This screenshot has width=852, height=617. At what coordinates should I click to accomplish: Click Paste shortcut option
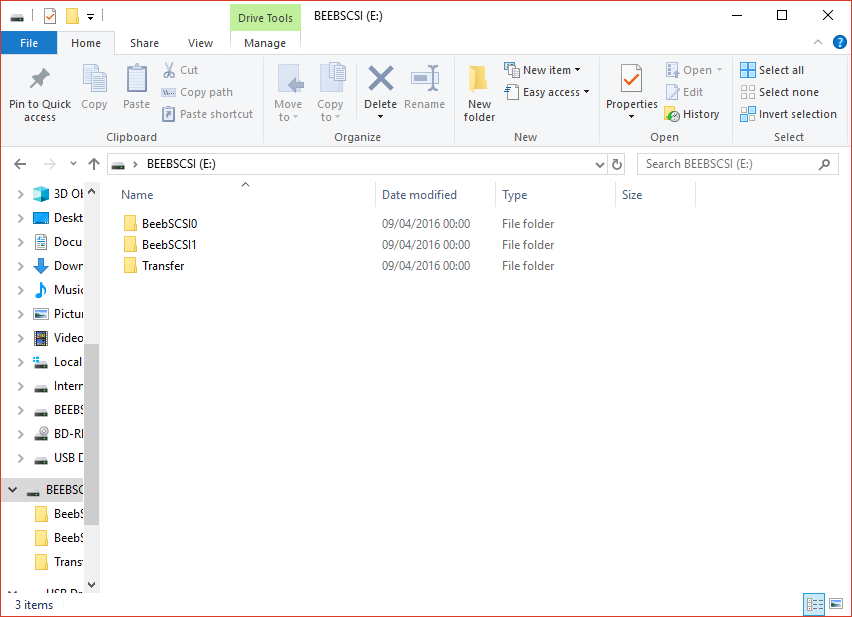click(208, 114)
